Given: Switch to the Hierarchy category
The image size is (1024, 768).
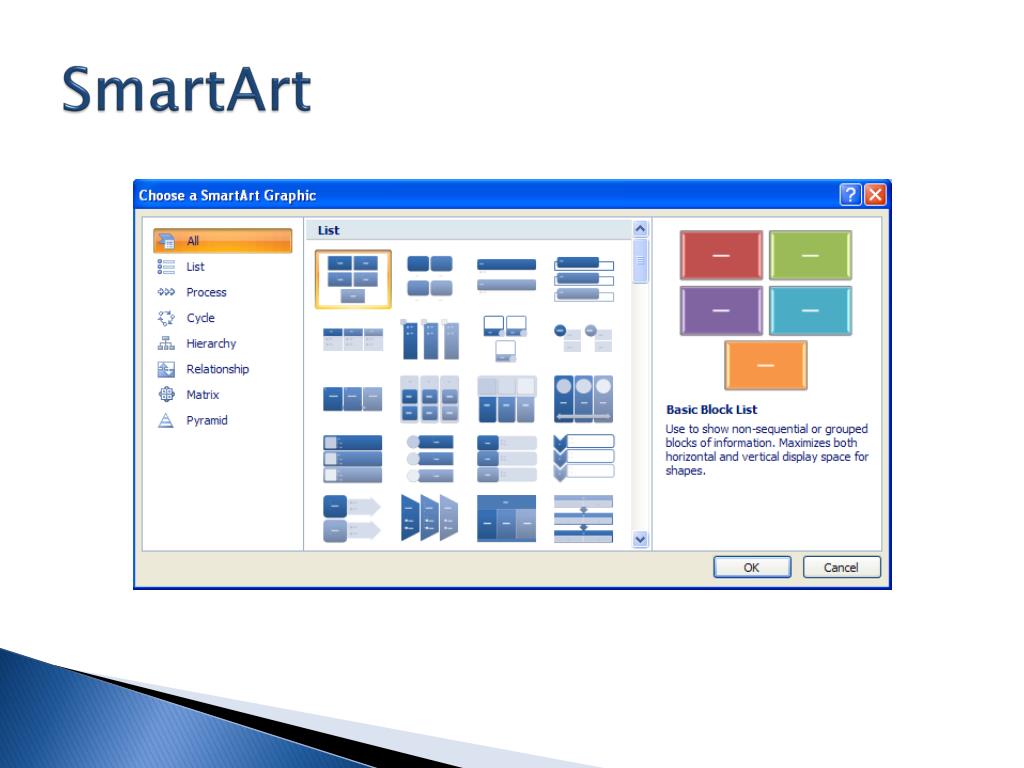Looking at the screenshot, I should click(x=211, y=343).
